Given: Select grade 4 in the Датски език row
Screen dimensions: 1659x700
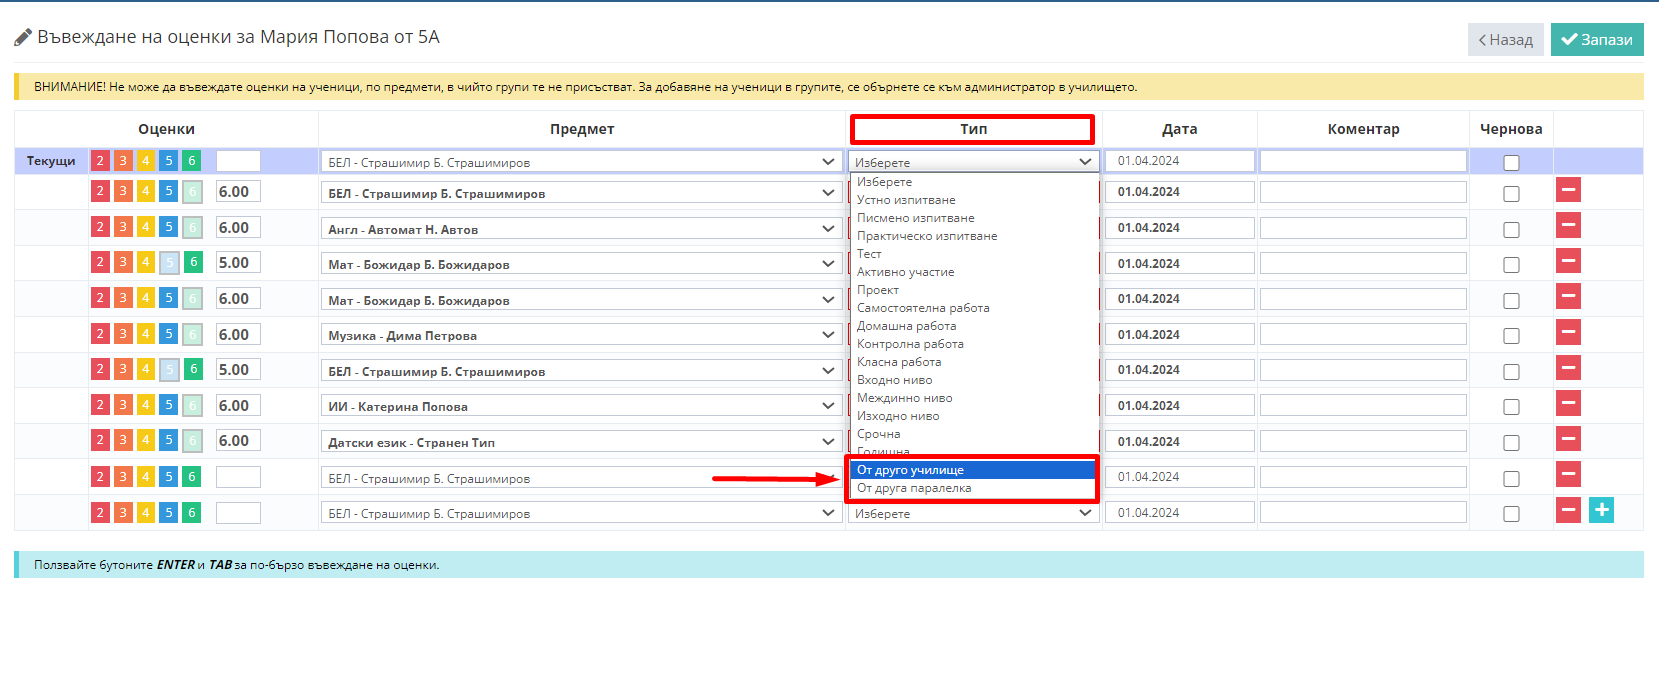Looking at the screenshot, I should [146, 441].
